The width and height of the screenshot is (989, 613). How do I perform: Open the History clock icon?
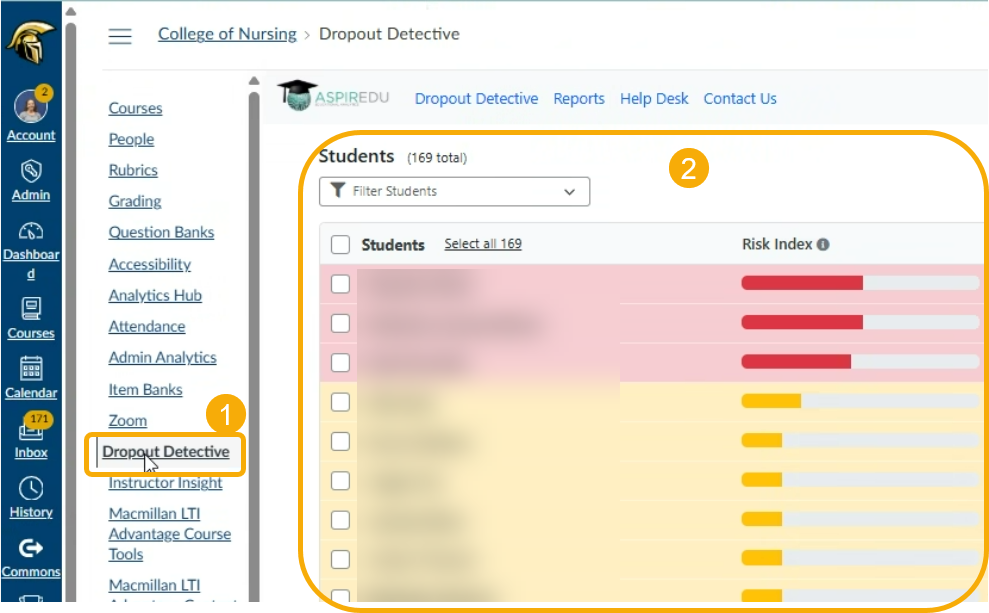(30, 489)
